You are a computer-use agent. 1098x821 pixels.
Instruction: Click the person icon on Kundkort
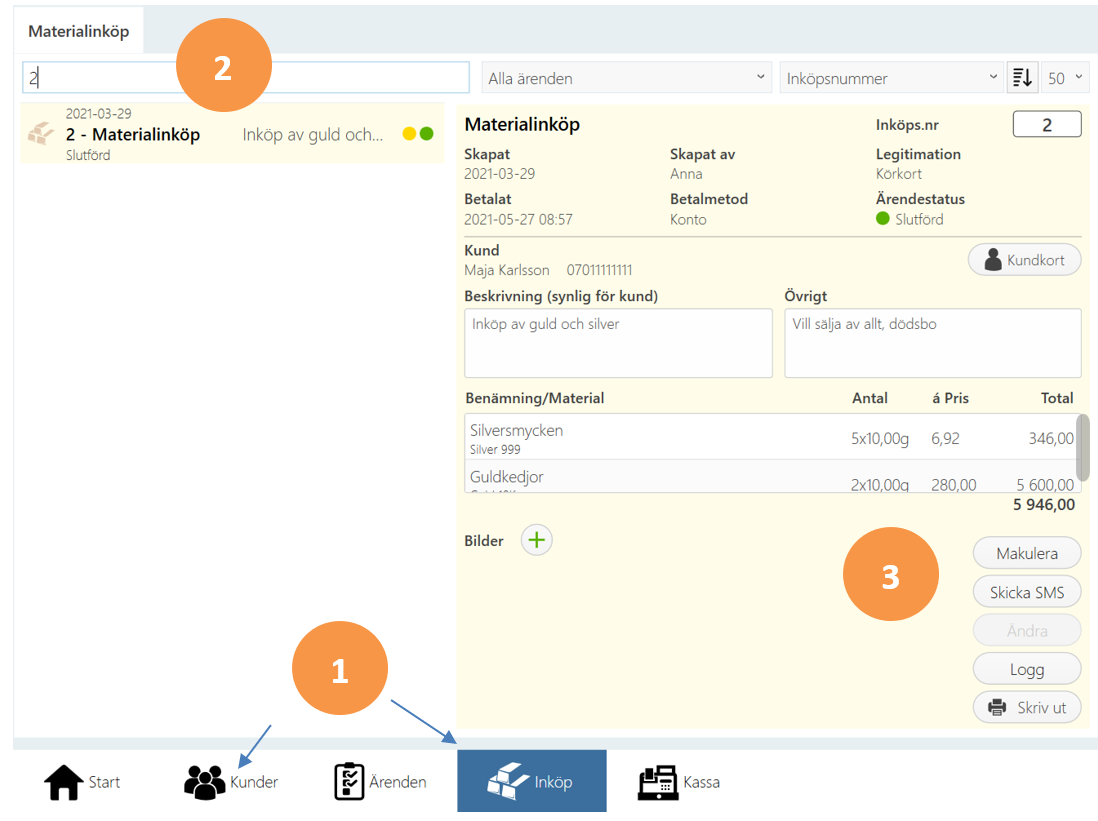[993, 260]
